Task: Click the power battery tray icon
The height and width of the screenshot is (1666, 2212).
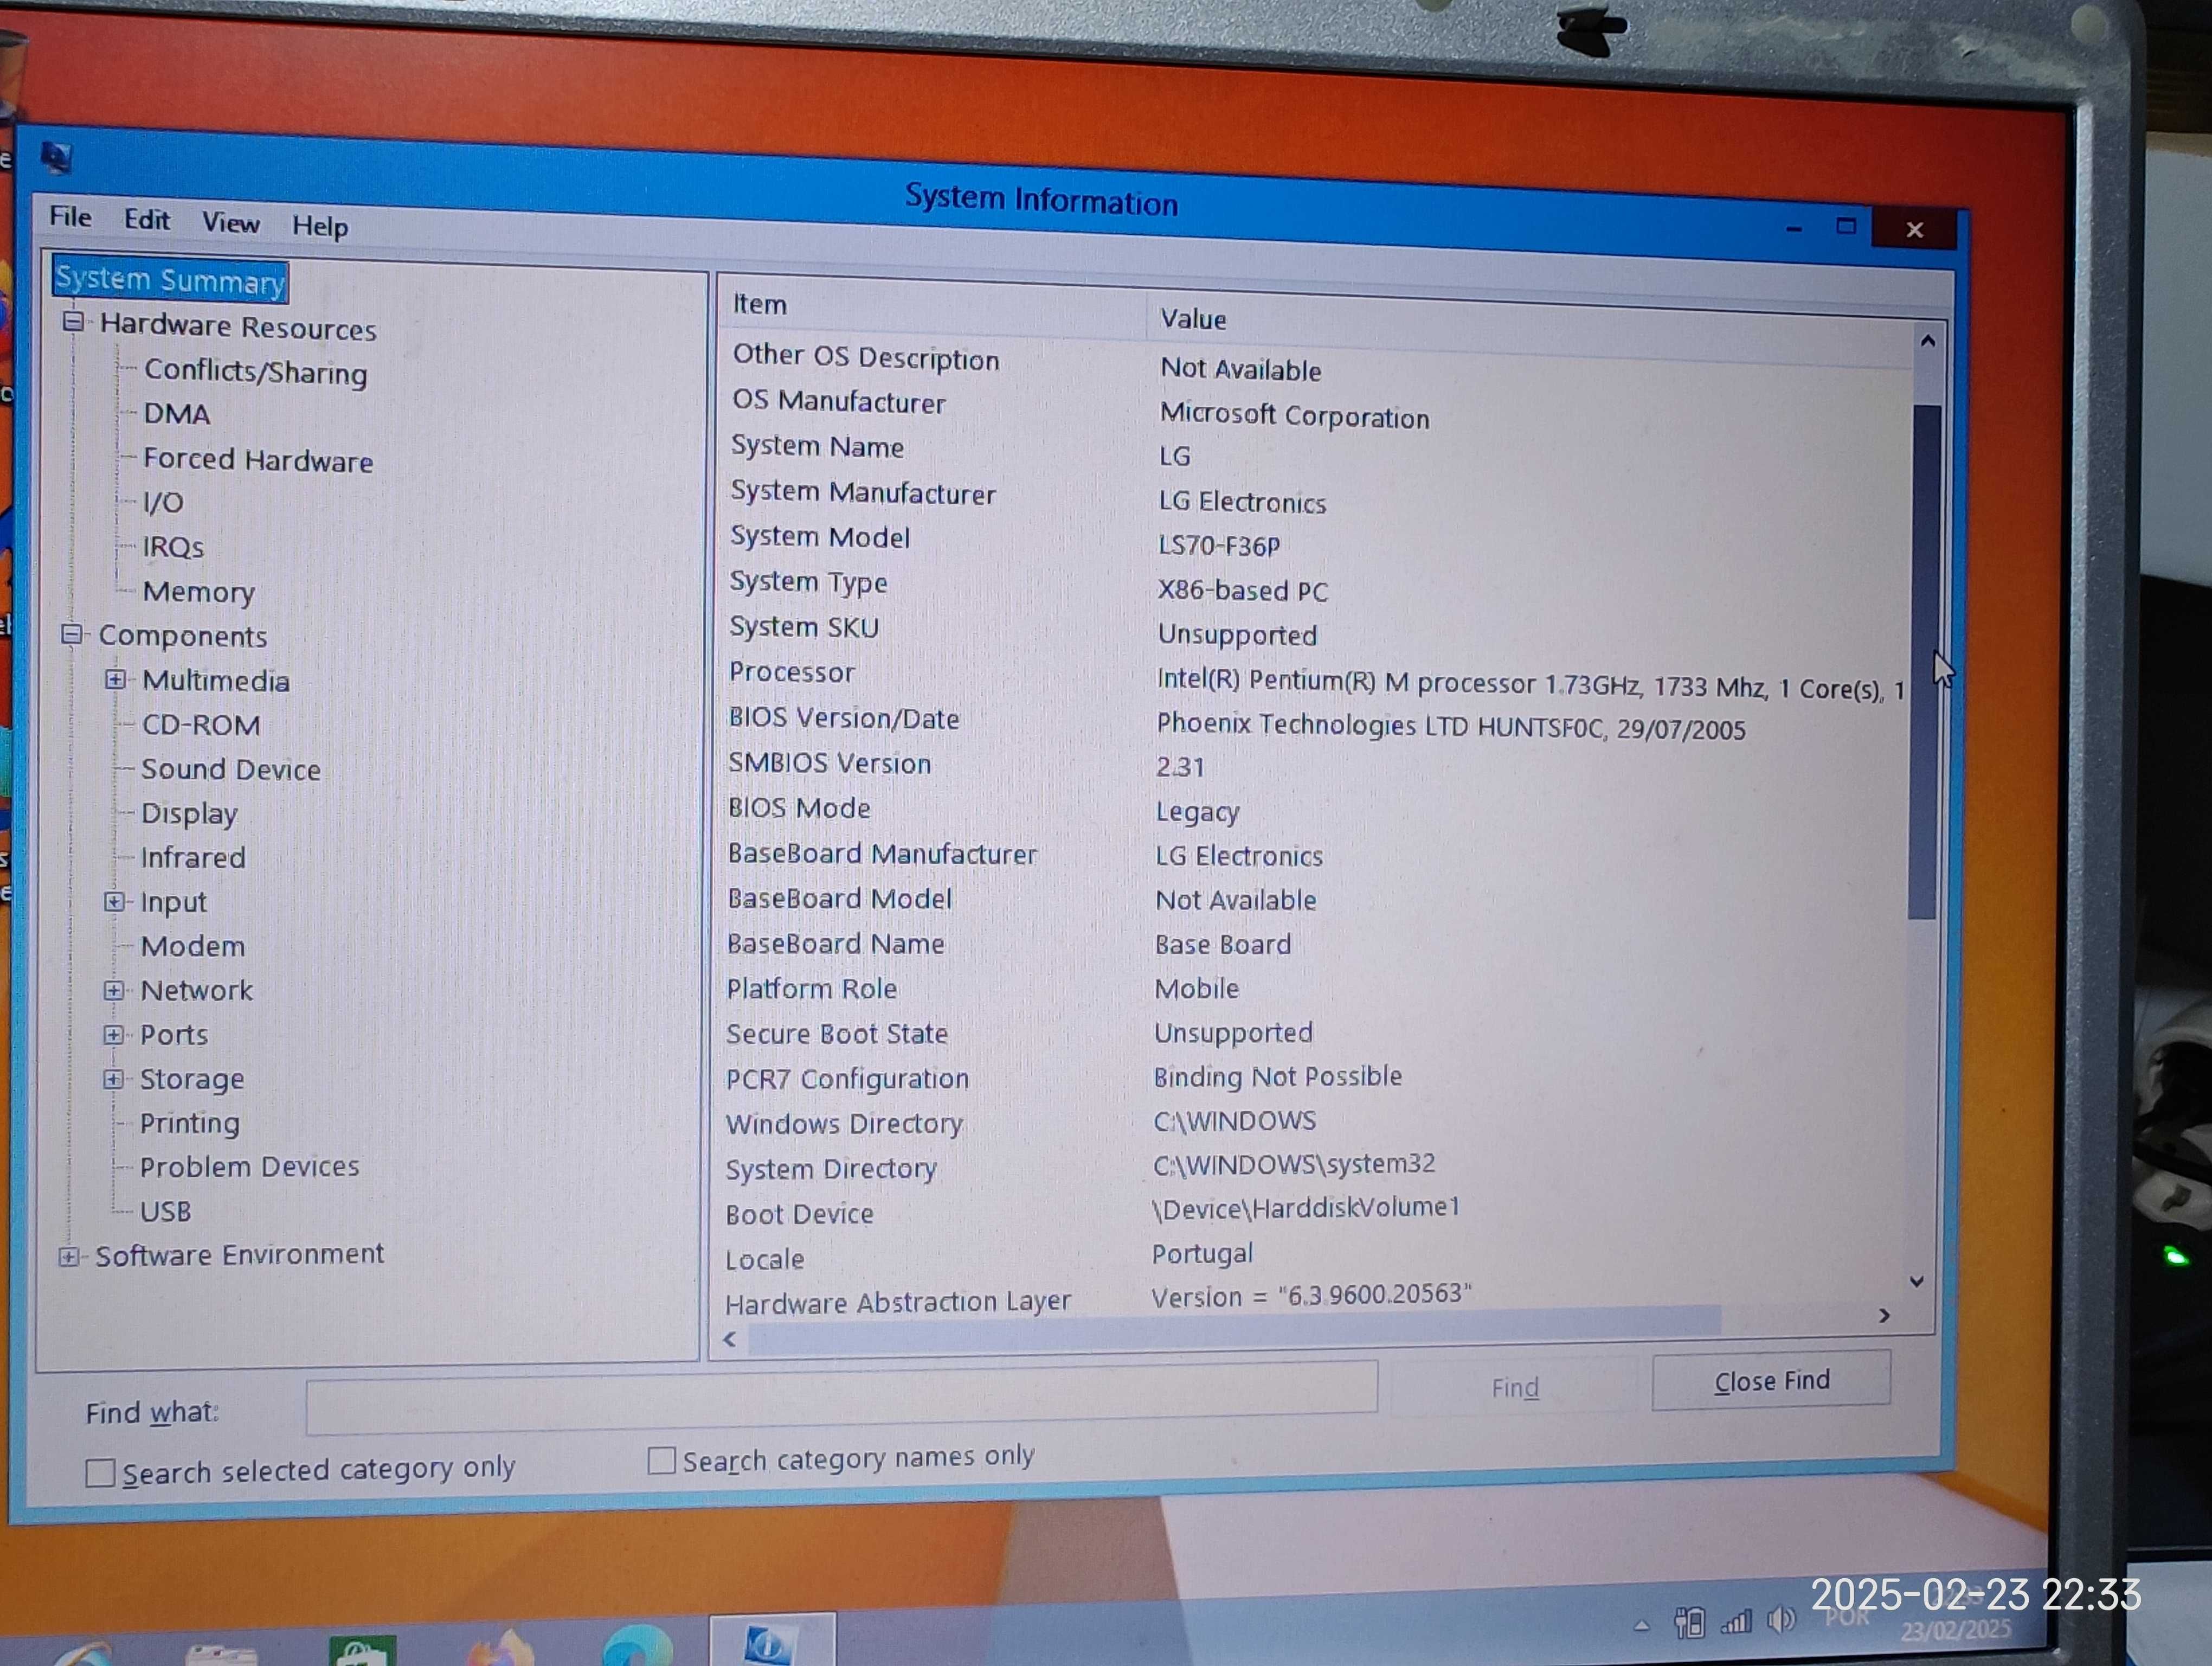Action: (1689, 1623)
